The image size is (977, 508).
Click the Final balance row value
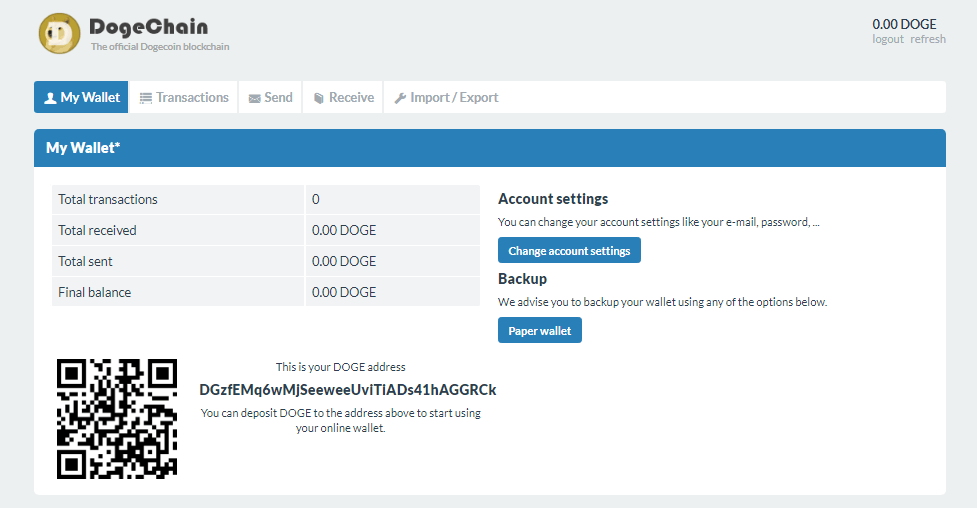tap(344, 292)
